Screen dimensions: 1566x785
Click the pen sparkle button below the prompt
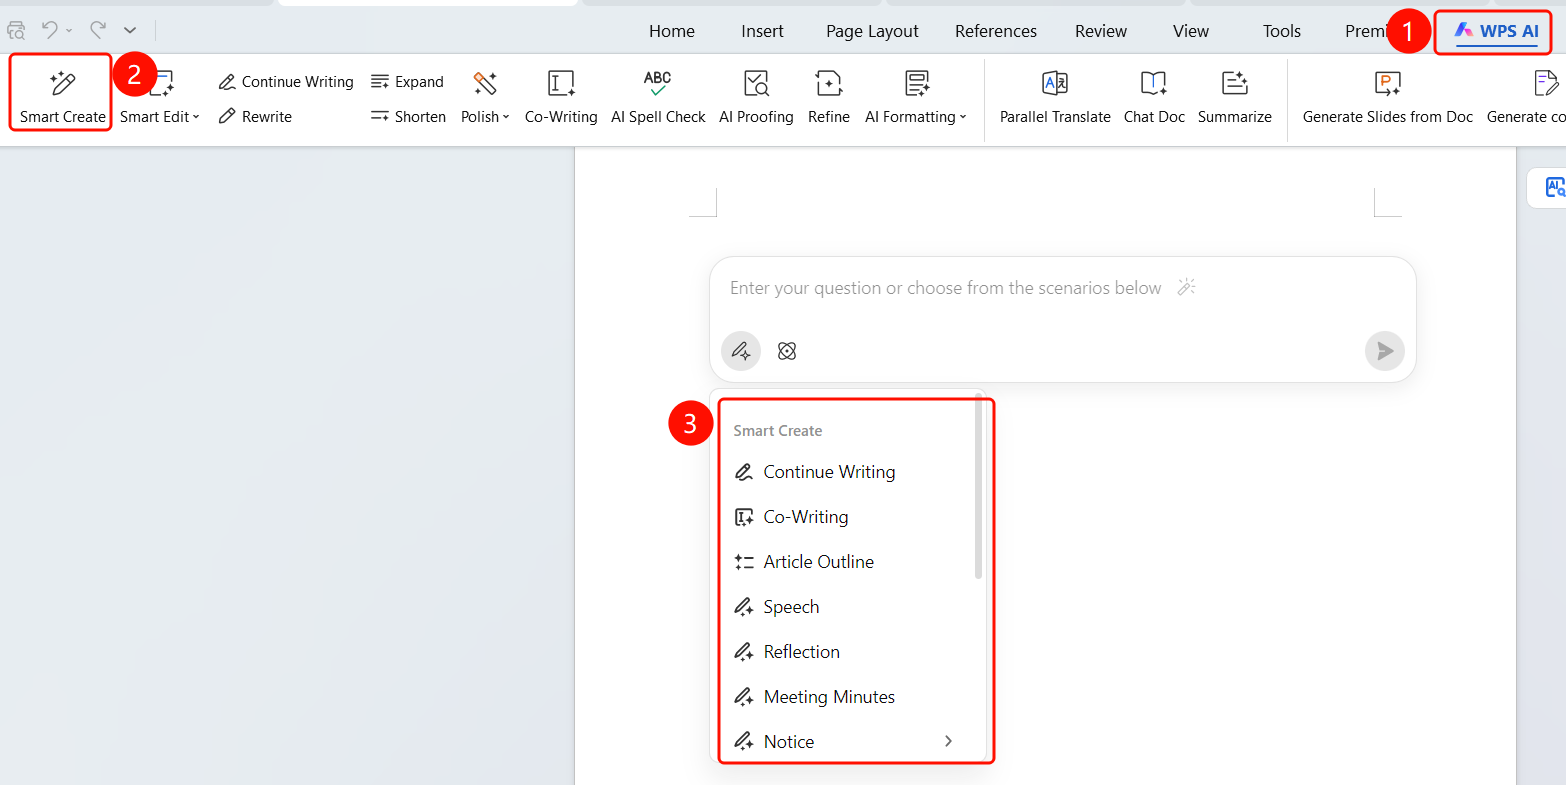click(741, 351)
